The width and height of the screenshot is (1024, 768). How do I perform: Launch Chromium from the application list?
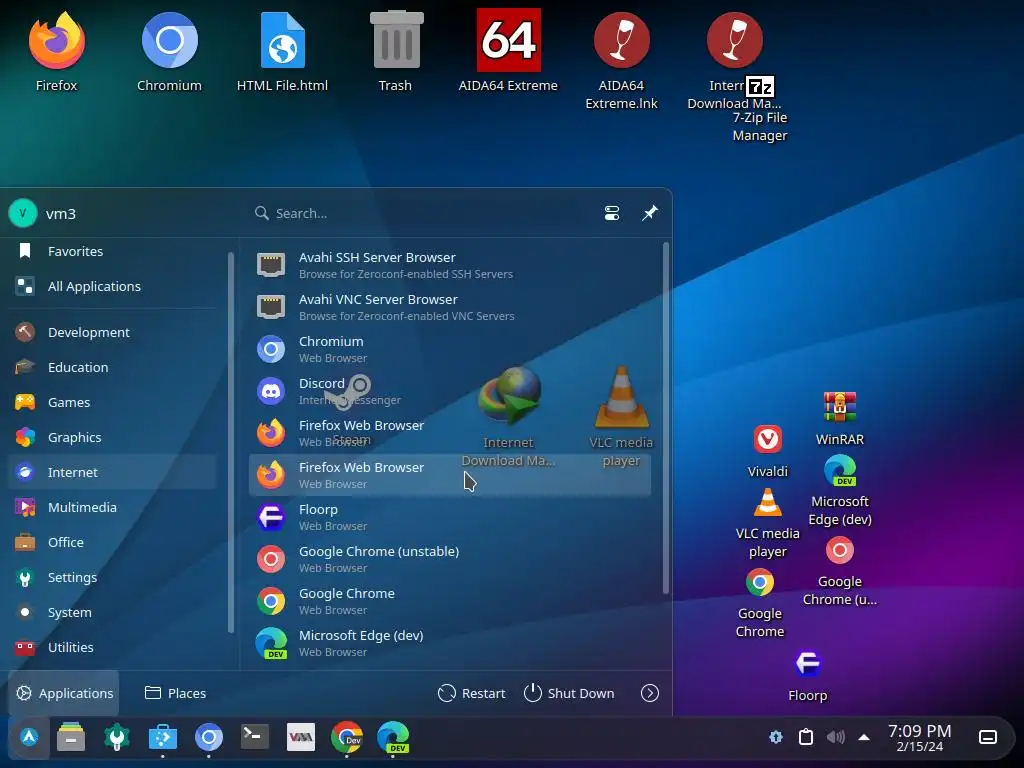click(x=450, y=349)
